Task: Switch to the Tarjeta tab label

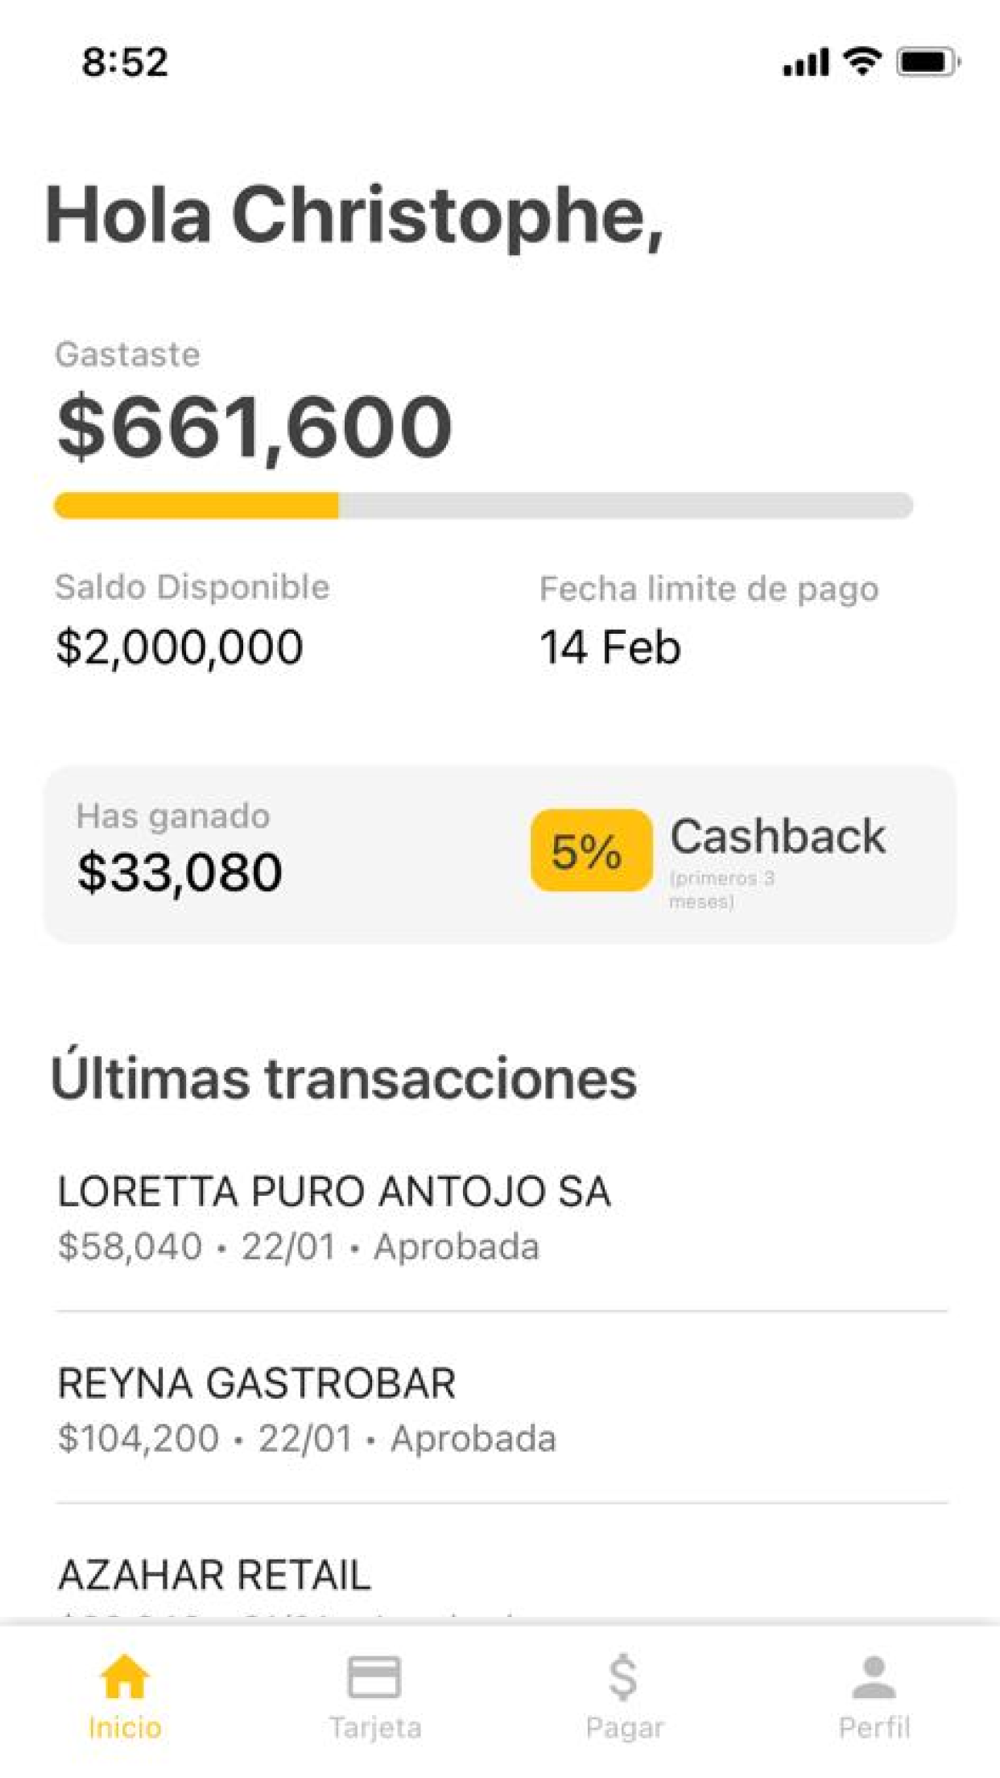Action: click(x=375, y=1727)
